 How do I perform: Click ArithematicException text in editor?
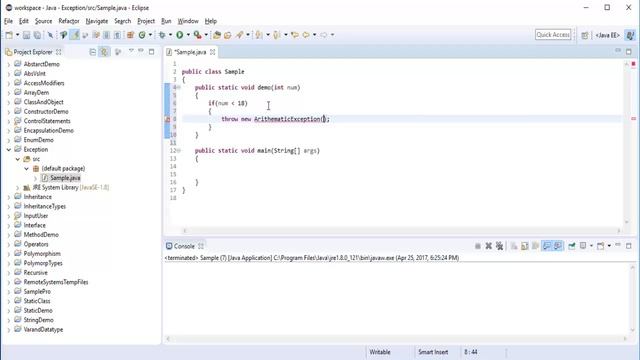click(287, 119)
